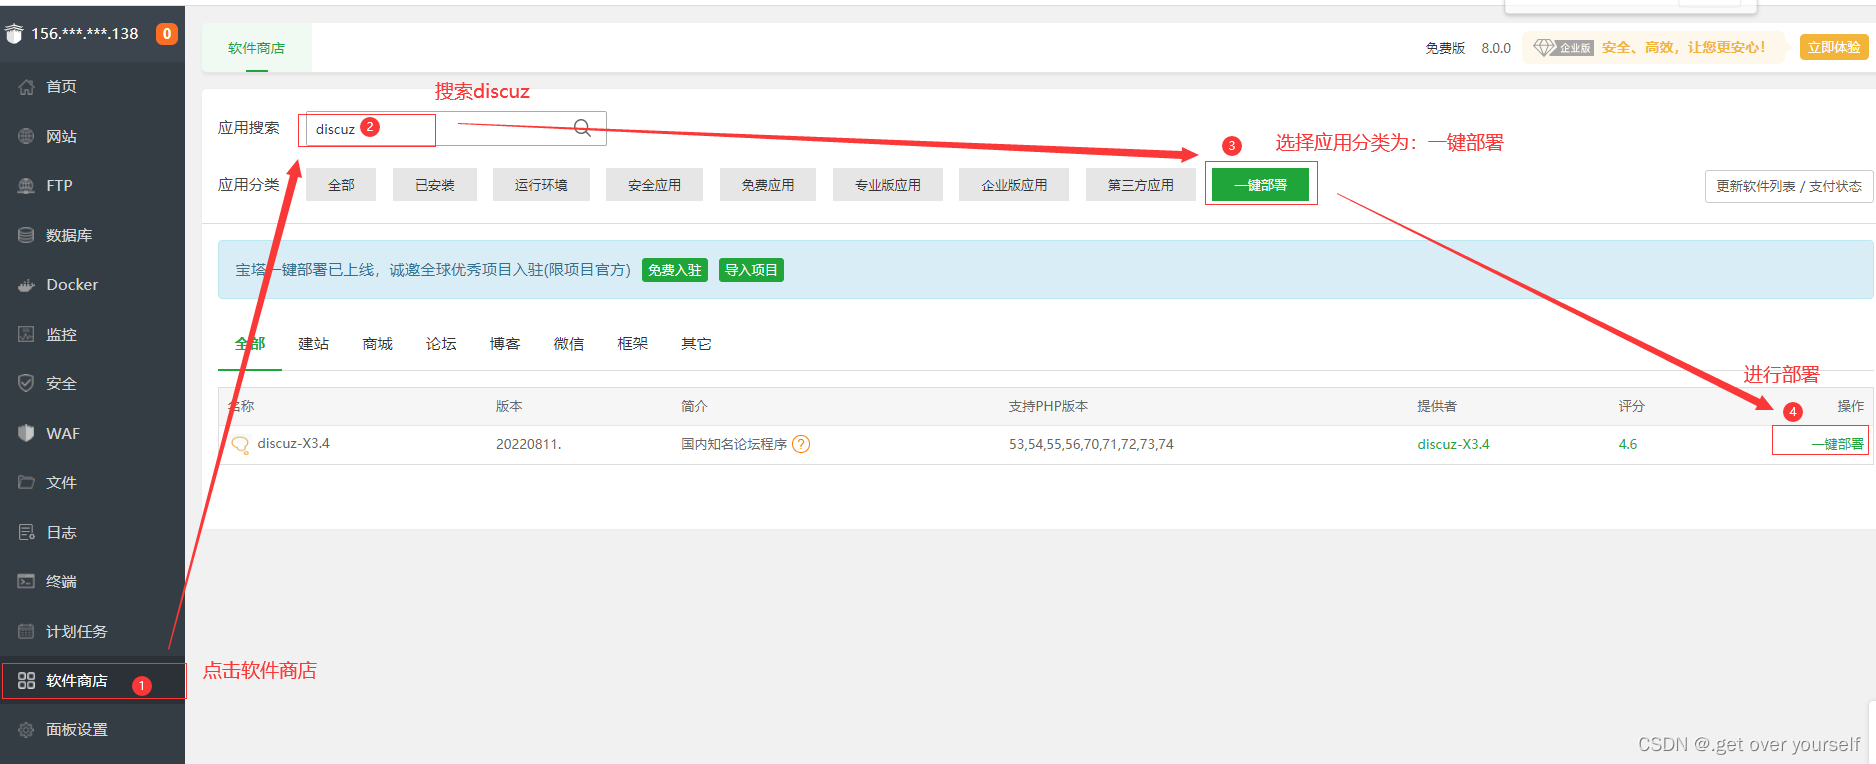The image size is (1876, 764).
Task: Open the FTP sidebar icon
Action: click(26, 186)
